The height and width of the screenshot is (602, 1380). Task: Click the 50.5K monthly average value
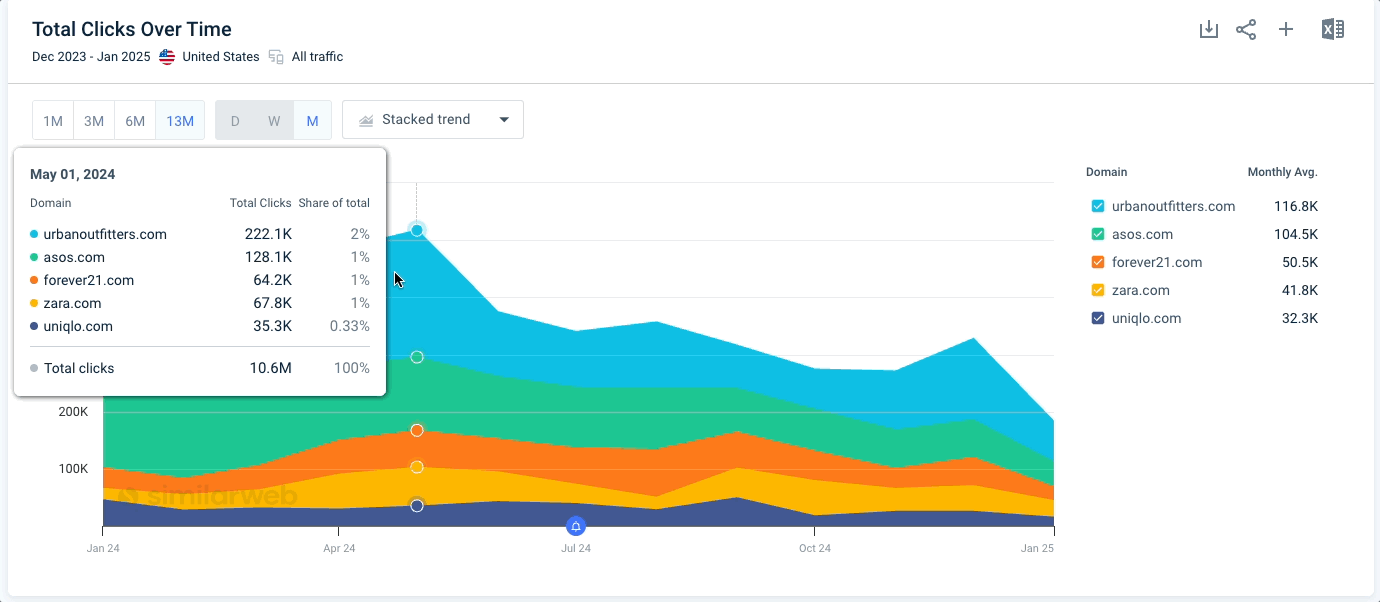[1299, 262]
